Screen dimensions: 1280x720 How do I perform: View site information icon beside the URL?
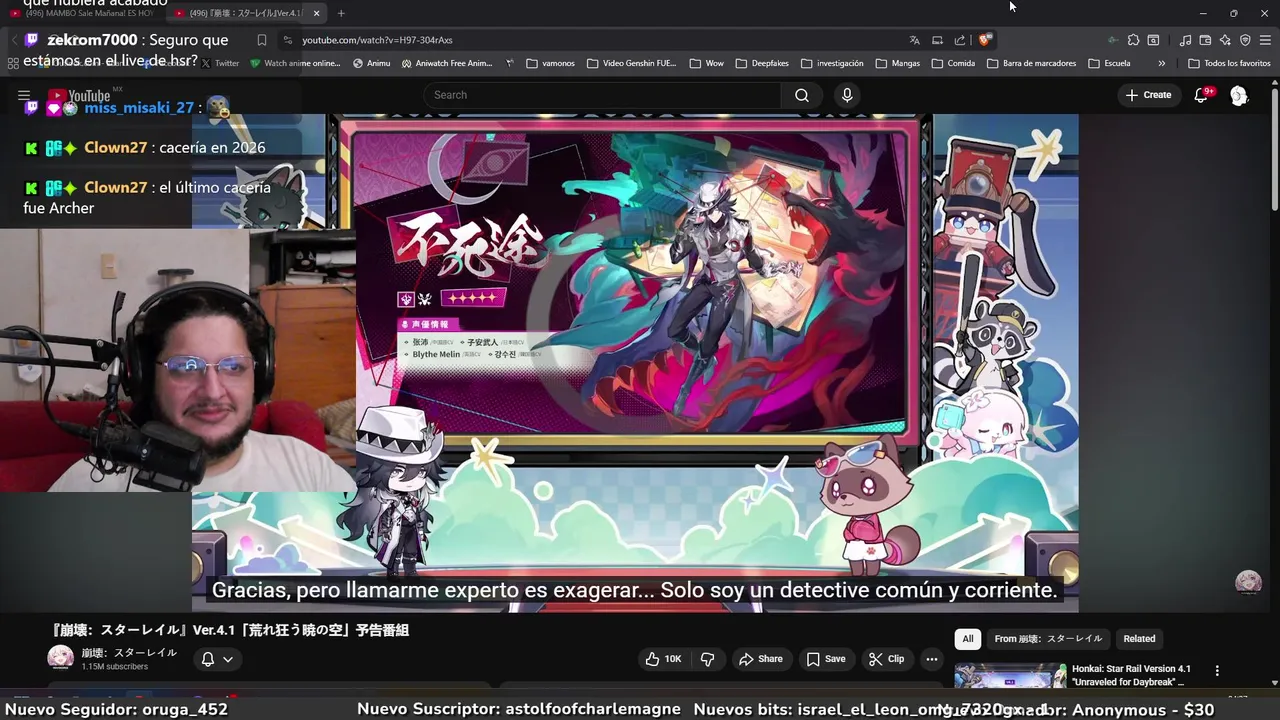(288, 40)
